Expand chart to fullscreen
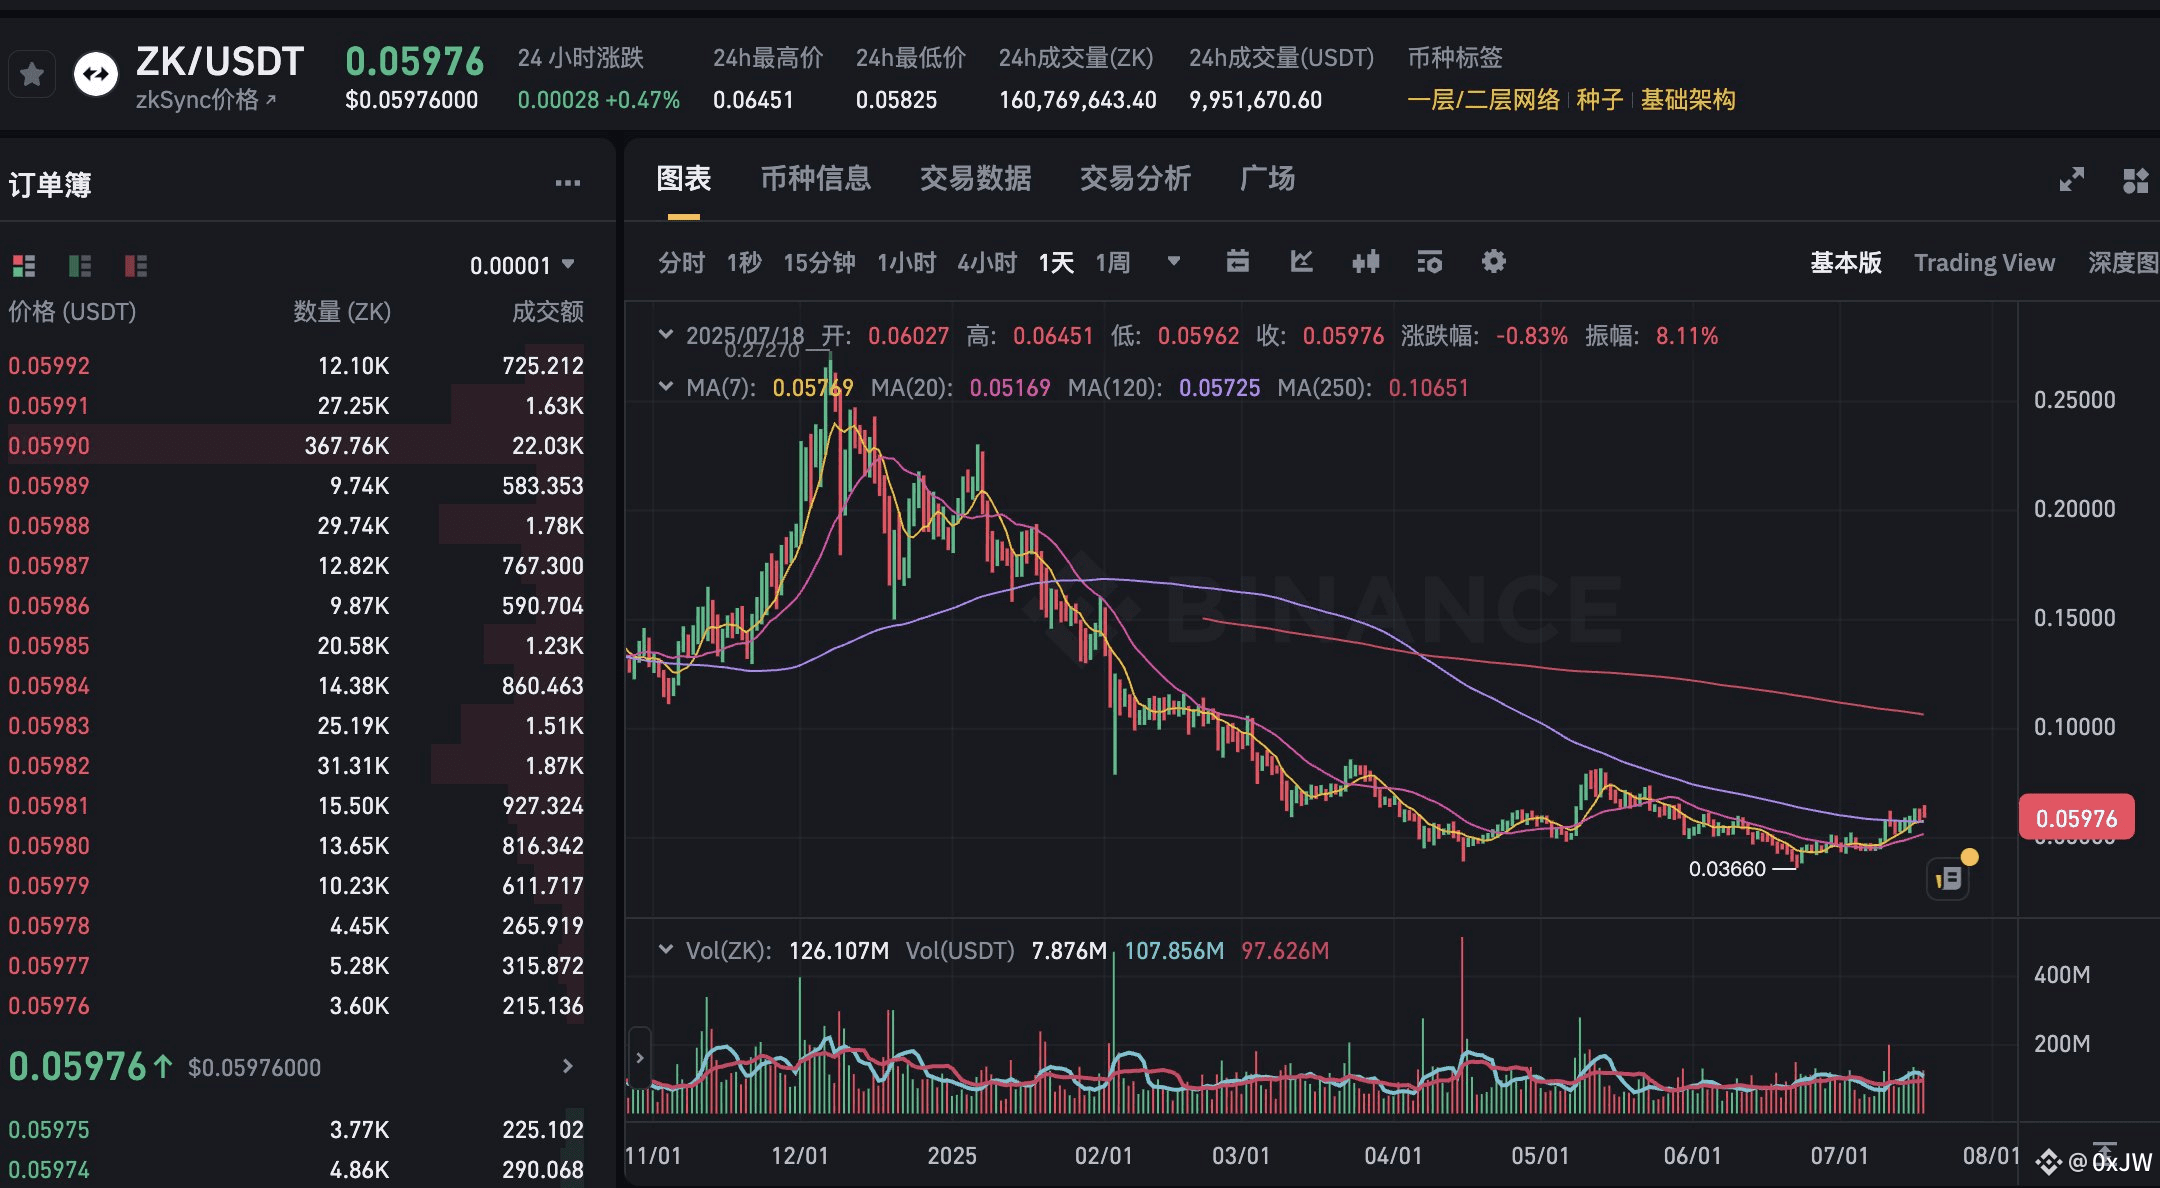The width and height of the screenshot is (2160, 1188). [2072, 180]
